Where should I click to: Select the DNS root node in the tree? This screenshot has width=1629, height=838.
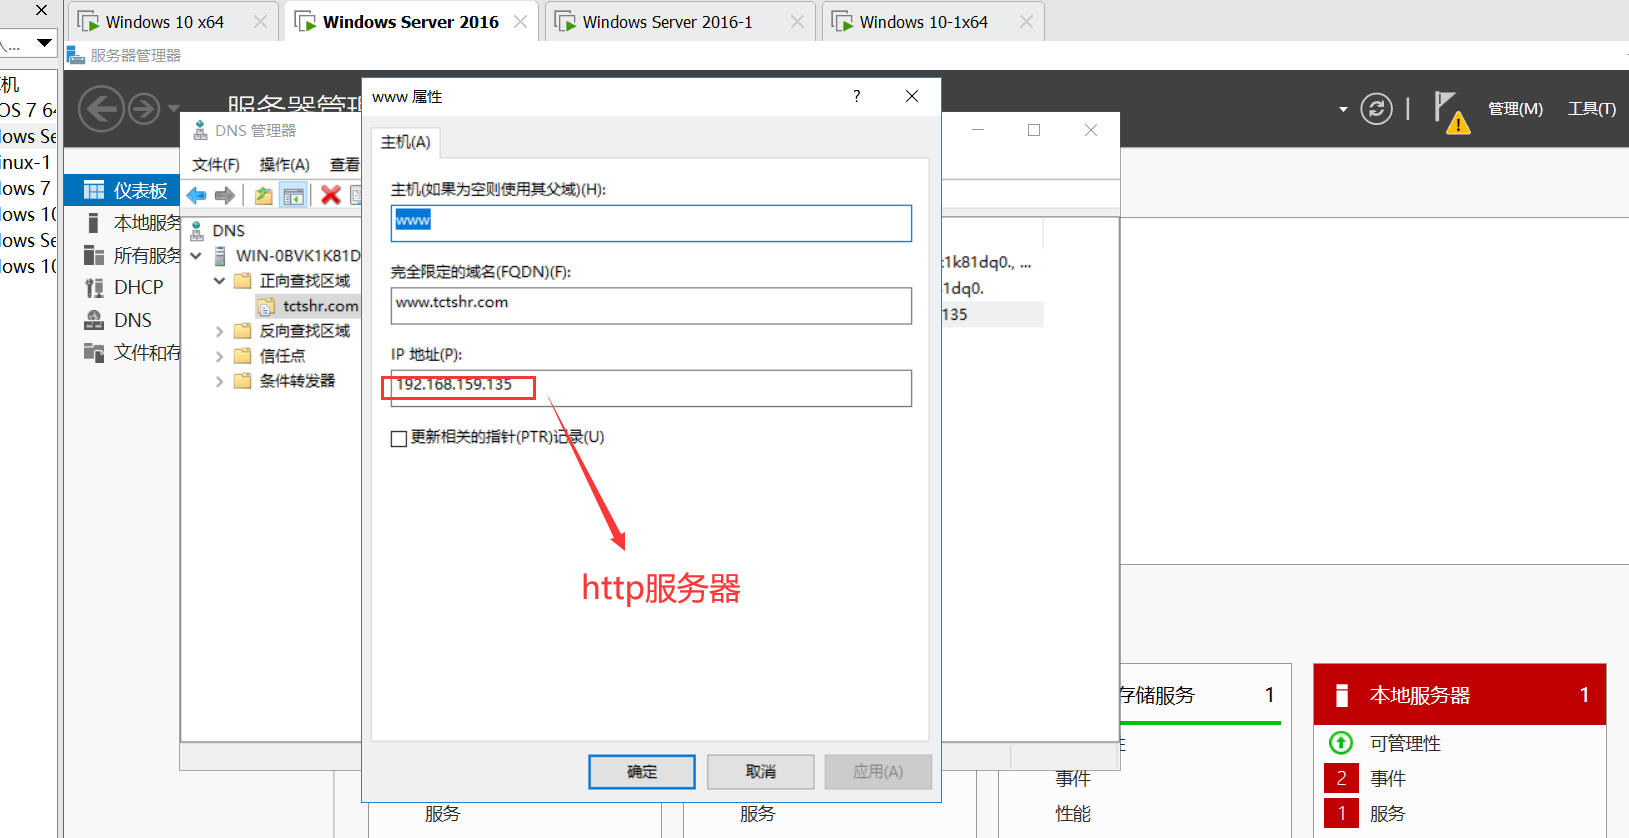[x=228, y=230]
